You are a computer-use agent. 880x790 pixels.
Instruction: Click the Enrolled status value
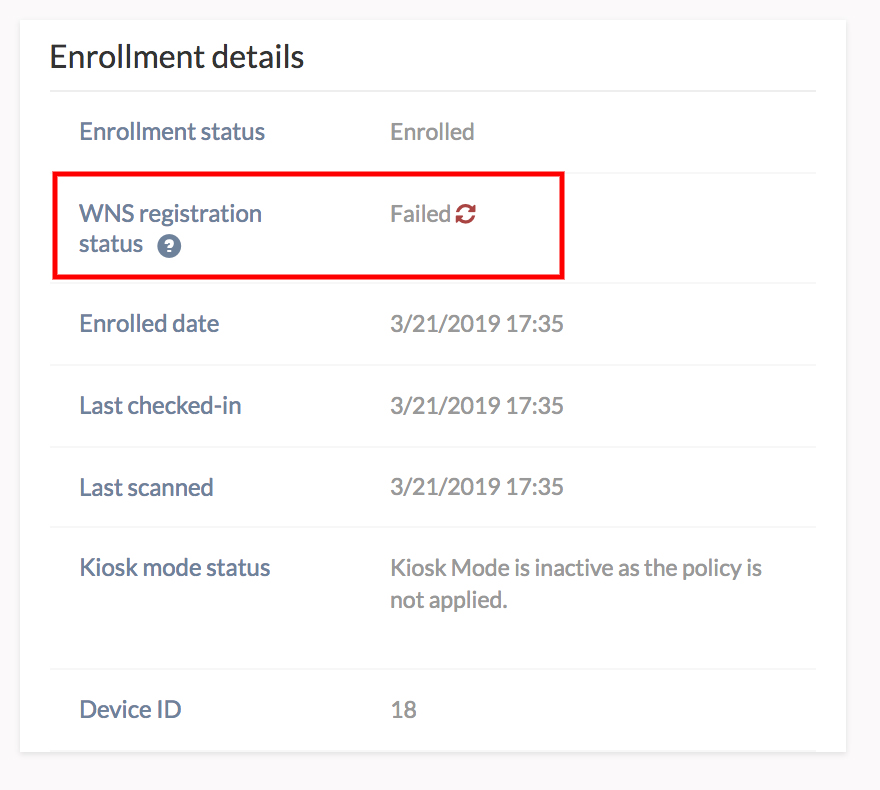tap(432, 132)
